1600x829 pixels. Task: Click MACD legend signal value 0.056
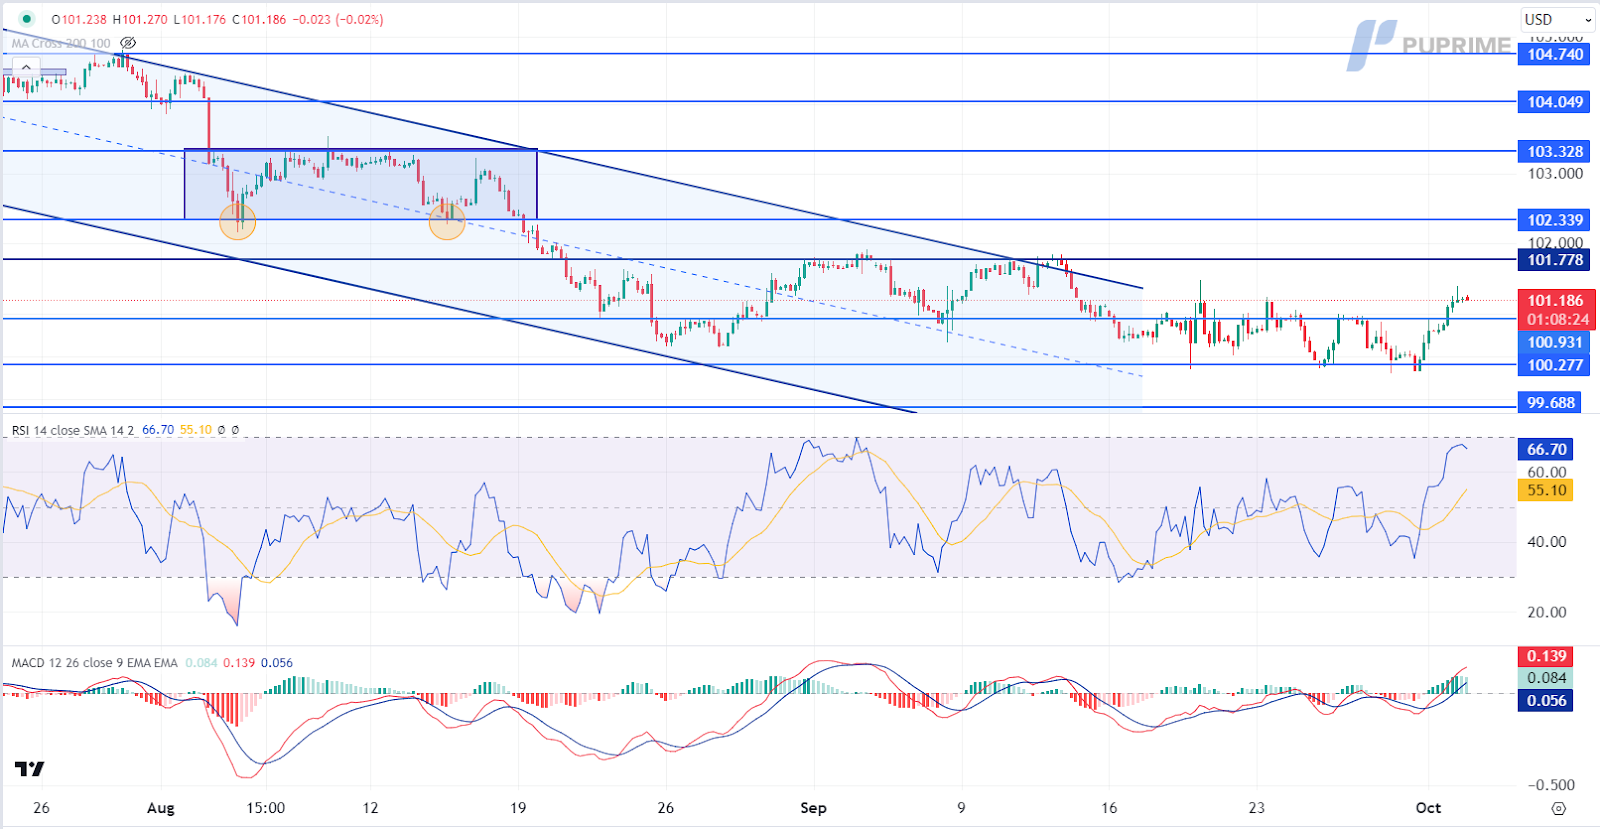[x=277, y=663]
